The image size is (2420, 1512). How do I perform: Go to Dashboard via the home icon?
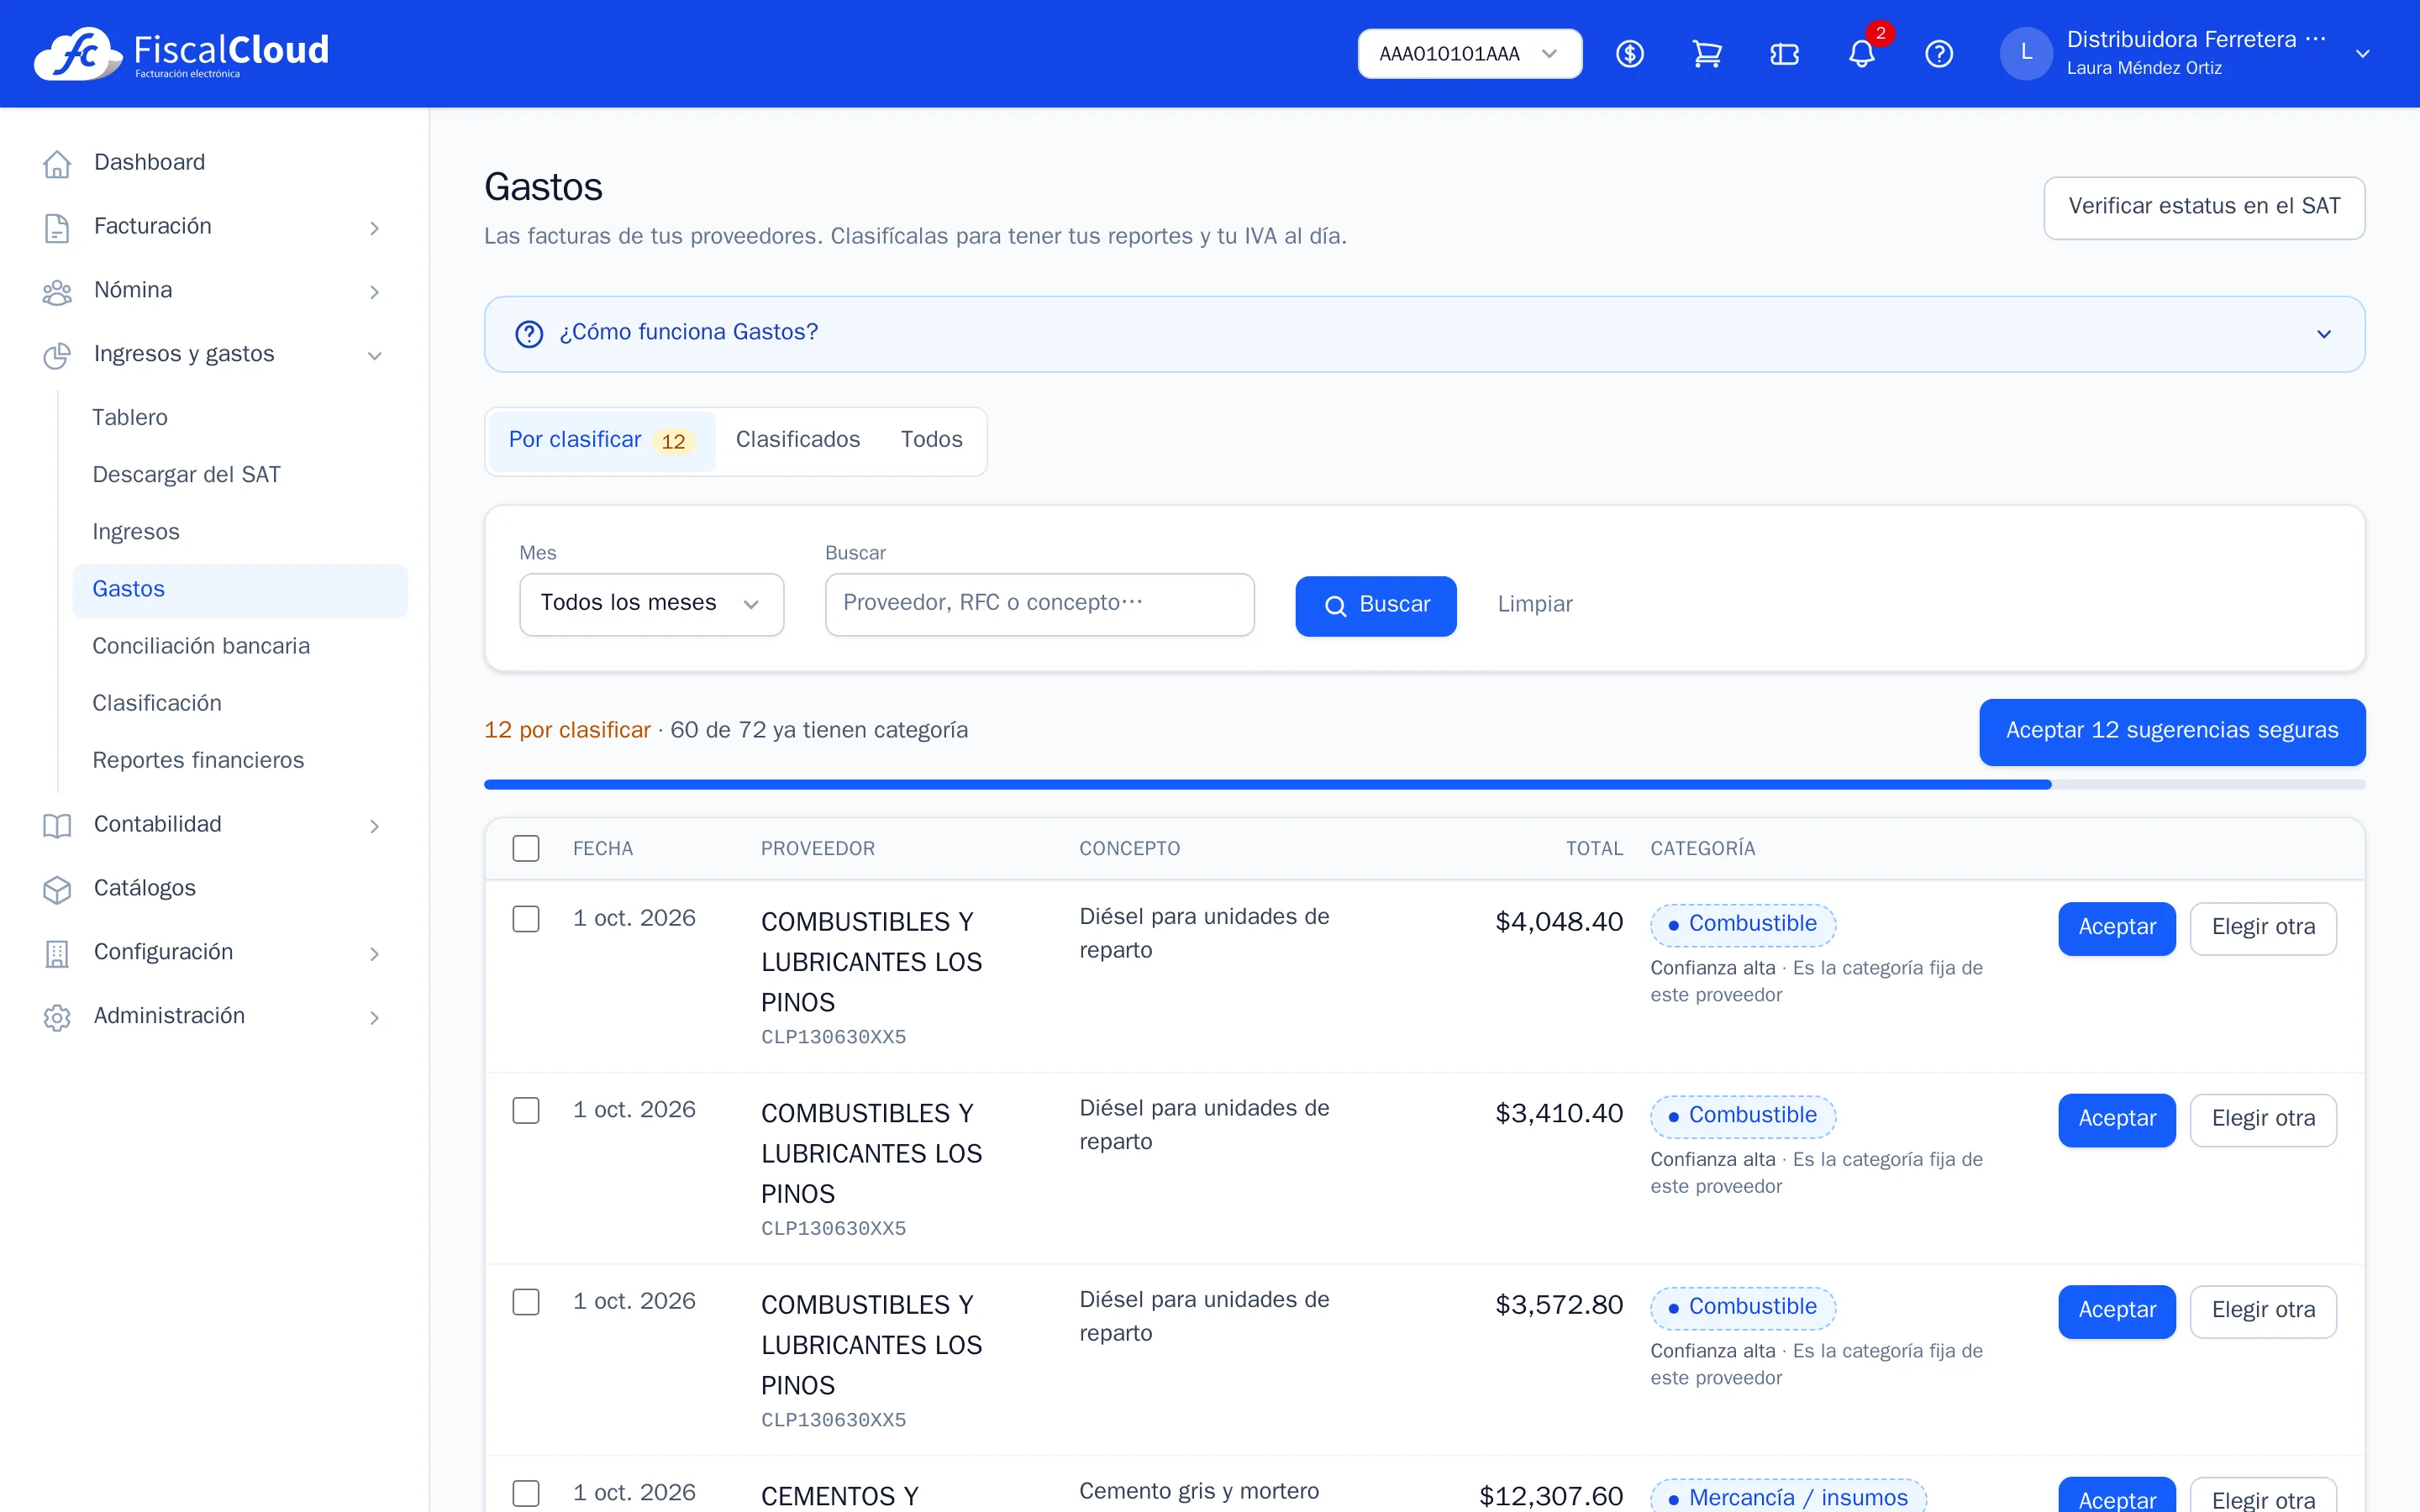[57, 163]
